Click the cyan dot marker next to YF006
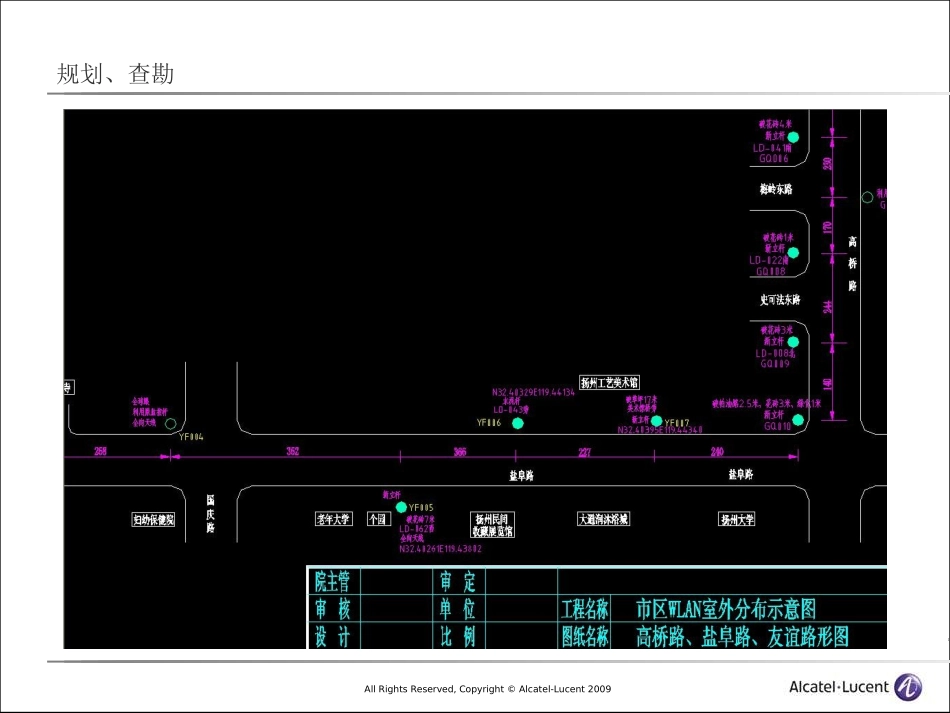This screenshot has width=950, height=713. 518,424
